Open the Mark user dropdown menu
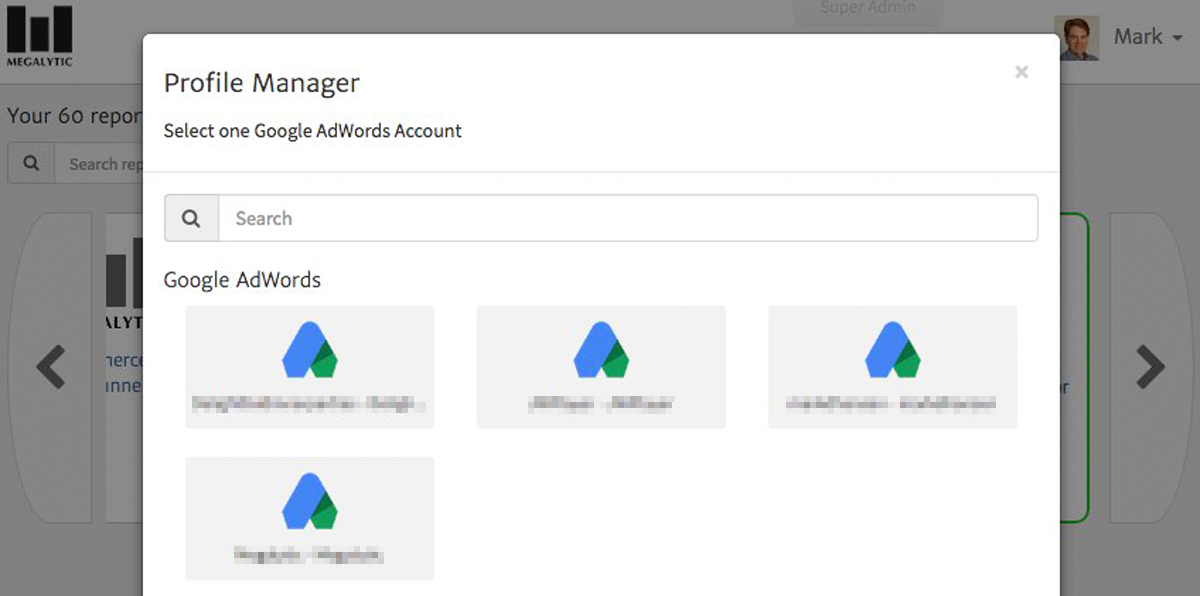 1138,37
